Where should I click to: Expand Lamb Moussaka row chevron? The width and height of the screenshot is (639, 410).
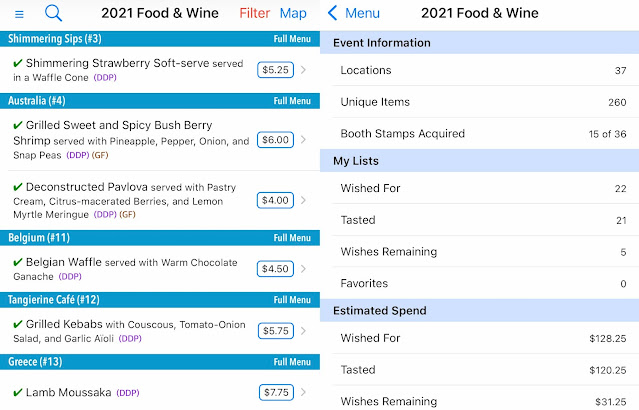(303, 393)
